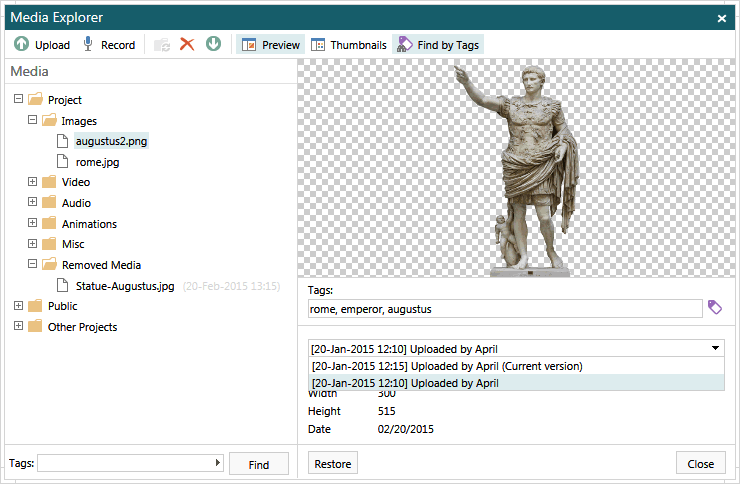This screenshot has height=484, width=740.
Task: Click rome.jpg file page icon
Action: [x=62, y=161]
